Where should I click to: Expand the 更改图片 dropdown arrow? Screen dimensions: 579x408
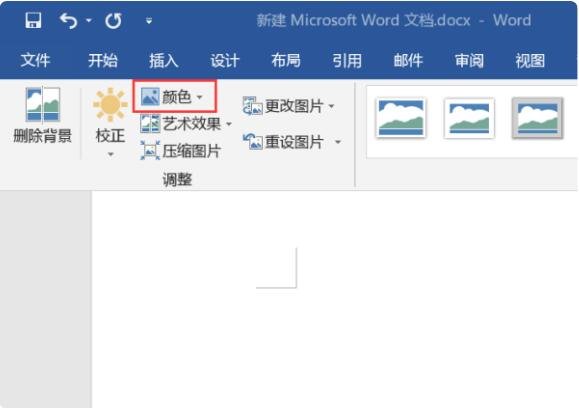pos(331,106)
